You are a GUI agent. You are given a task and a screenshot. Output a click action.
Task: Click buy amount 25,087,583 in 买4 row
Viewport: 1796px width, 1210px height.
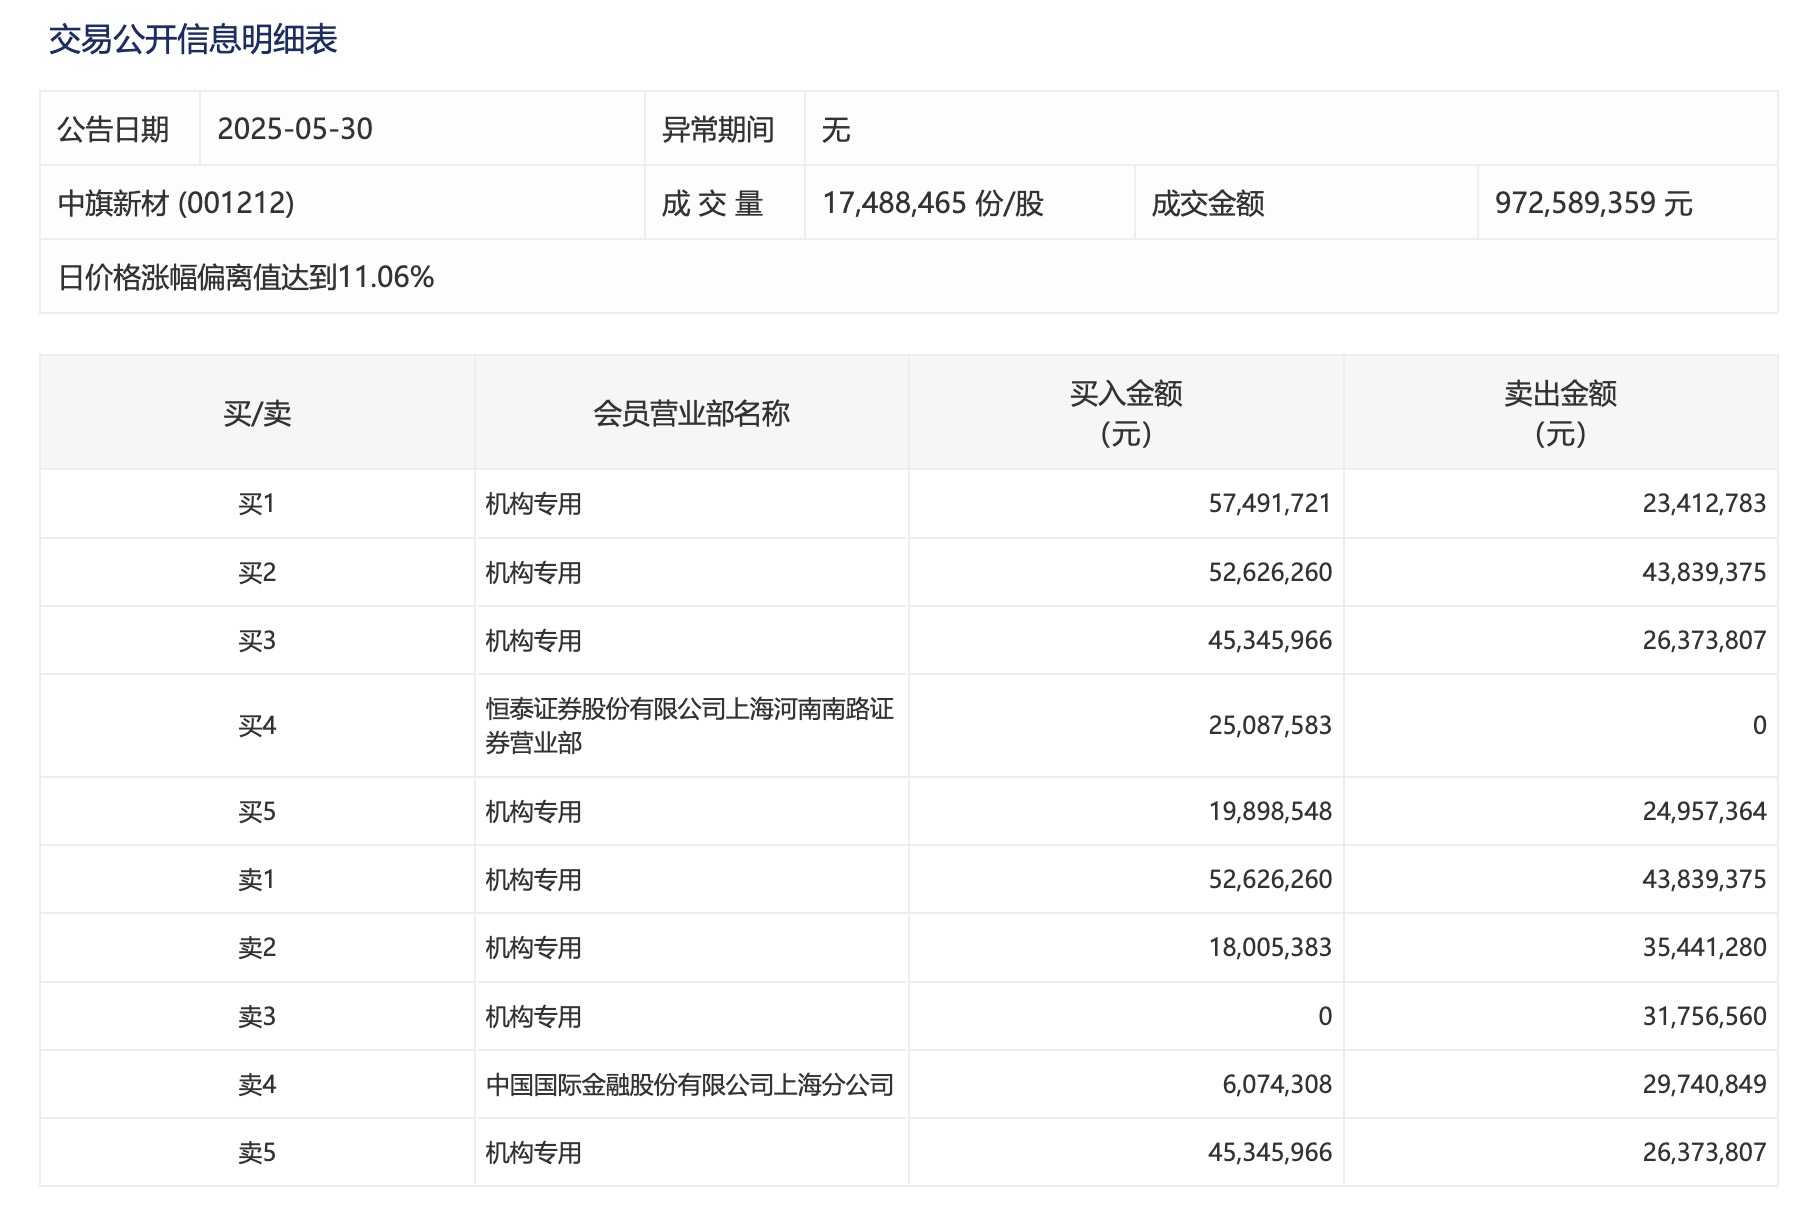click(1269, 726)
